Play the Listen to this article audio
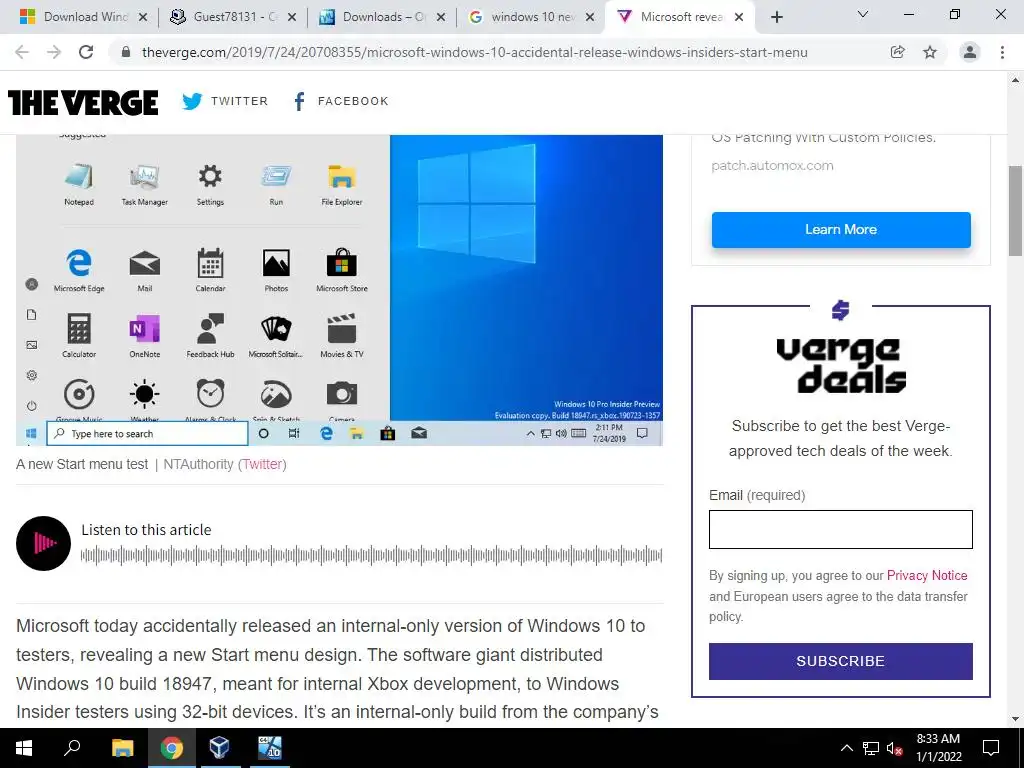This screenshot has height=768, width=1024. click(x=43, y=543)
